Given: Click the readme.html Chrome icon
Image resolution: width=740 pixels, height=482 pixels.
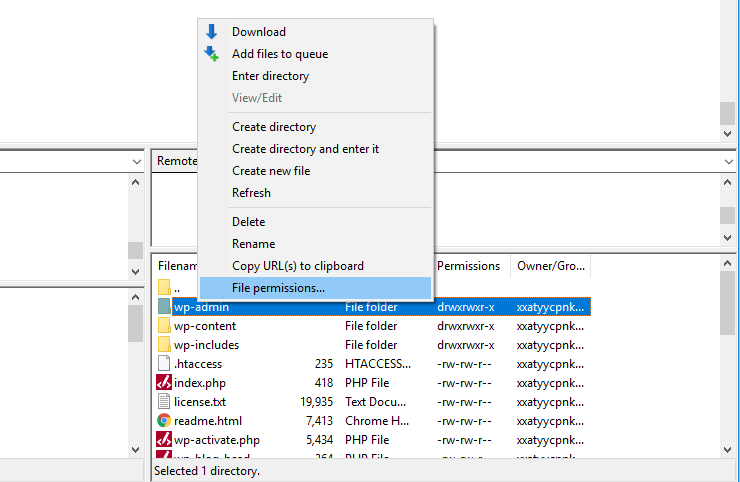Looking at the screenshot, I should [164, 420].
